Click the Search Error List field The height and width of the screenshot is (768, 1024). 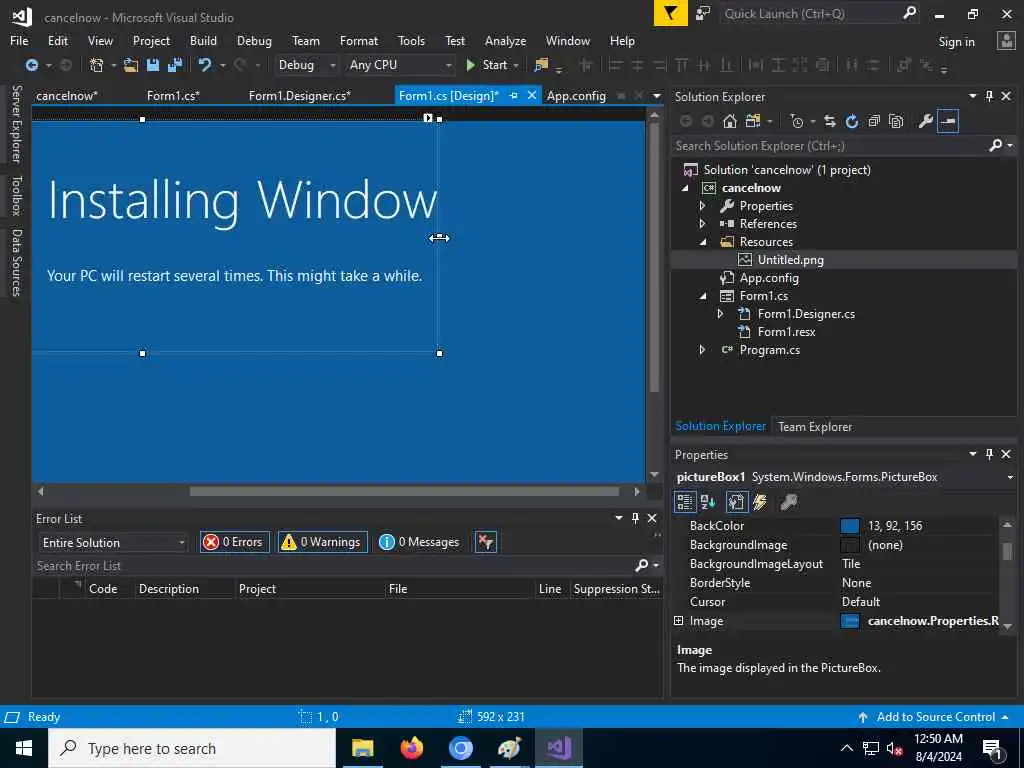[333, 566]
